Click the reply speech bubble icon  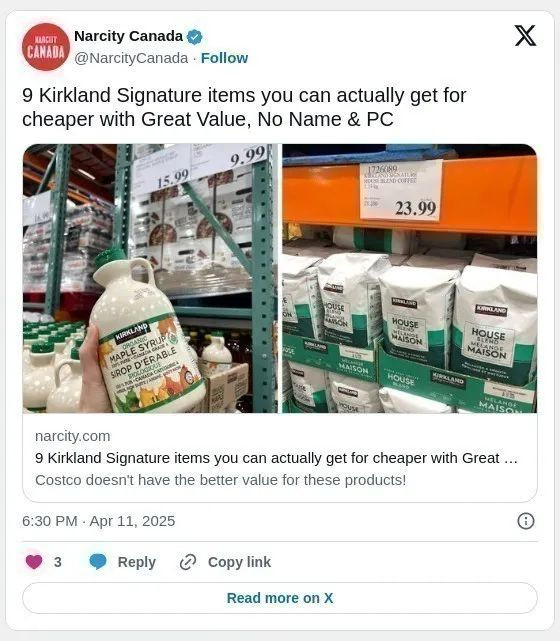coord(98,562)
